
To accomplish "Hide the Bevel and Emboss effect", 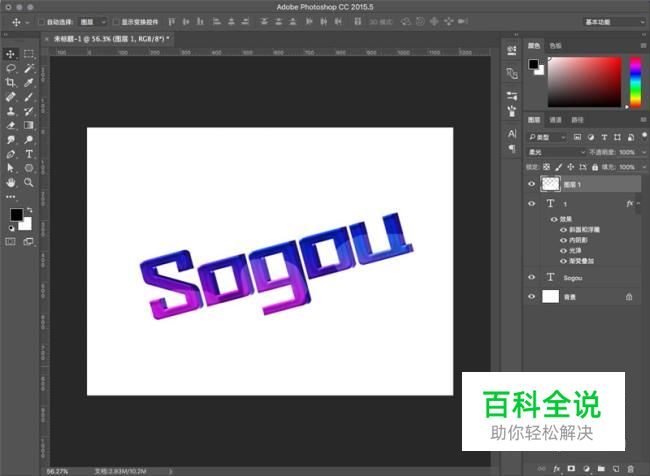I will 563,230.
